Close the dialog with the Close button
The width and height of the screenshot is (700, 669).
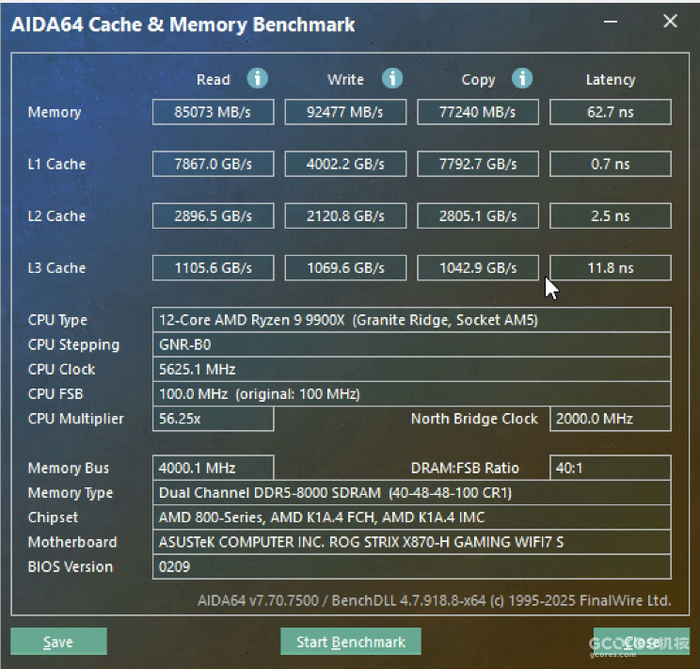click(640, 642)
